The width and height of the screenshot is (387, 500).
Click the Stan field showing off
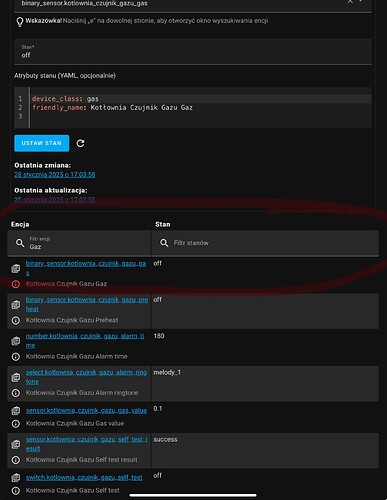tap(193, 51)
